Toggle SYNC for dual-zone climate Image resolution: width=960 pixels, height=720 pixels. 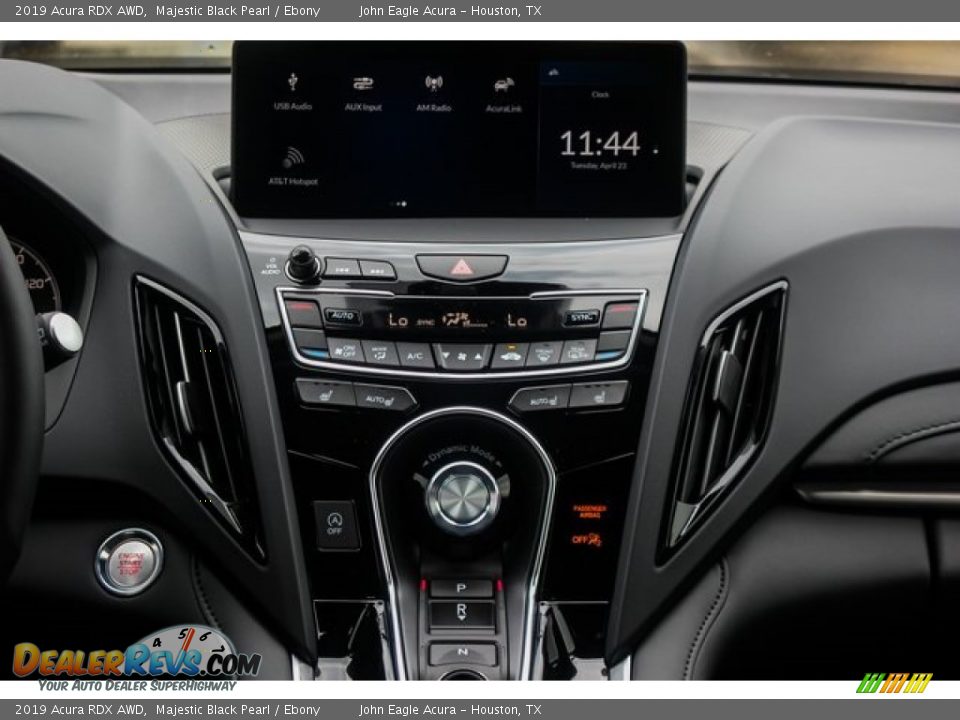tap(582, 317)
